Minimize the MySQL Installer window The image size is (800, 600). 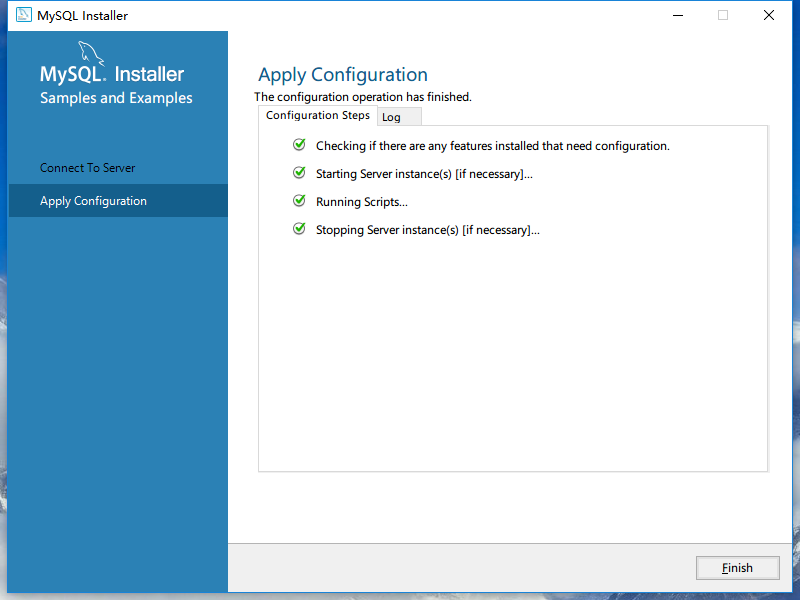tap(677, 16)
